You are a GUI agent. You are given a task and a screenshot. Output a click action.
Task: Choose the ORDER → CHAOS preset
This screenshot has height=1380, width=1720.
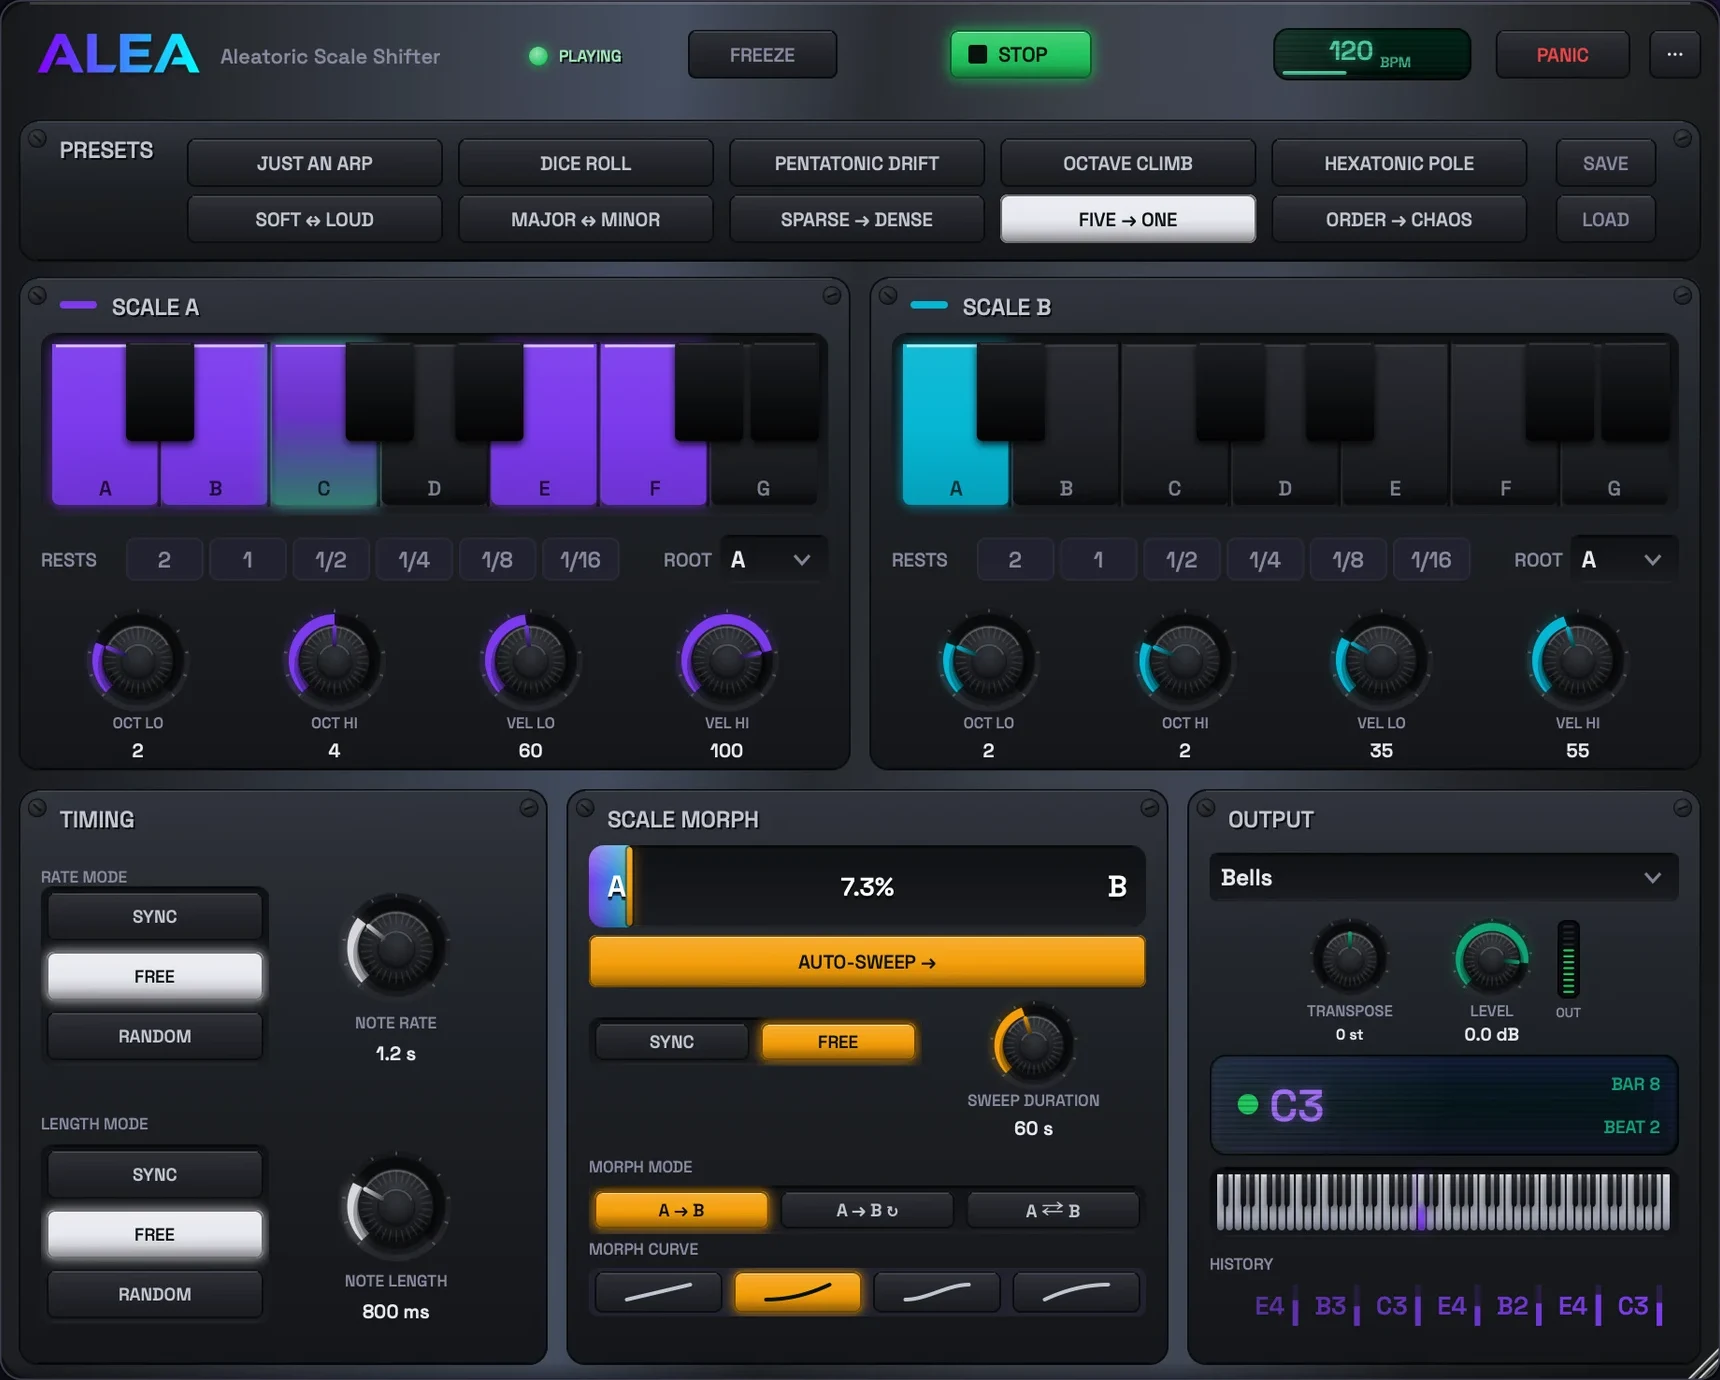tap(1399, 219)
